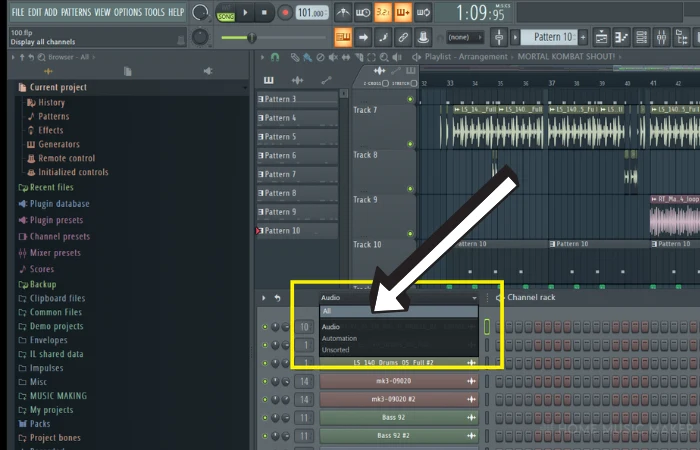Click the mk3-09020 #2 channel button

(x=399, y=400)
